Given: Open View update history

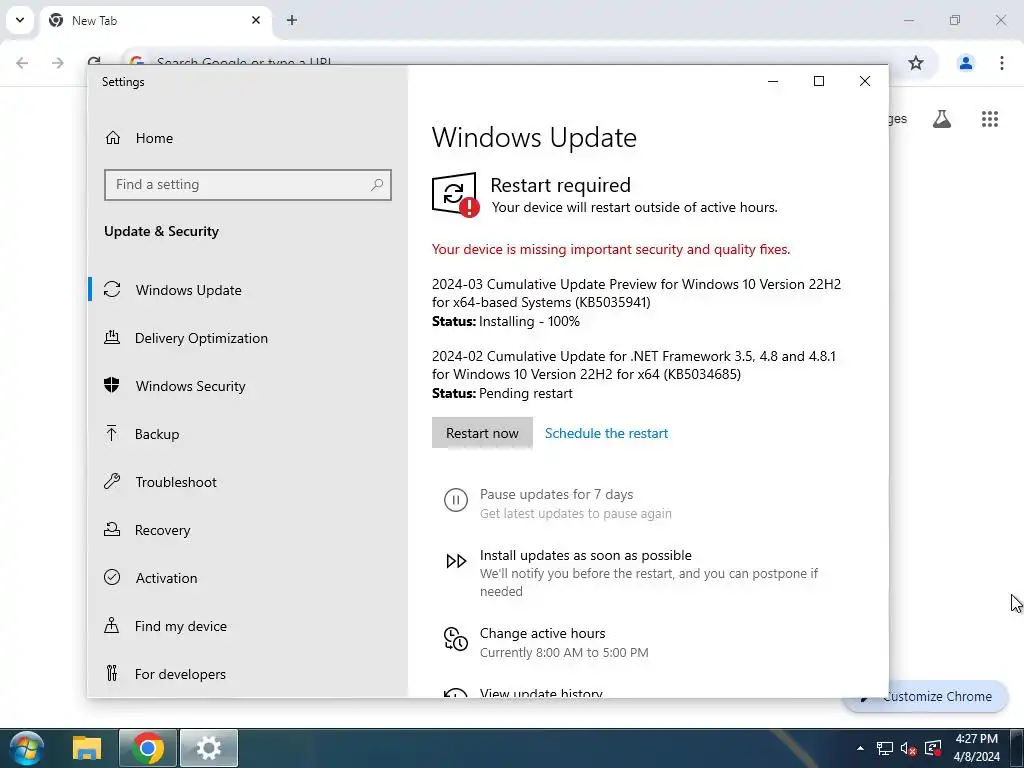Looking at the screenshot, I should (541, 692).
